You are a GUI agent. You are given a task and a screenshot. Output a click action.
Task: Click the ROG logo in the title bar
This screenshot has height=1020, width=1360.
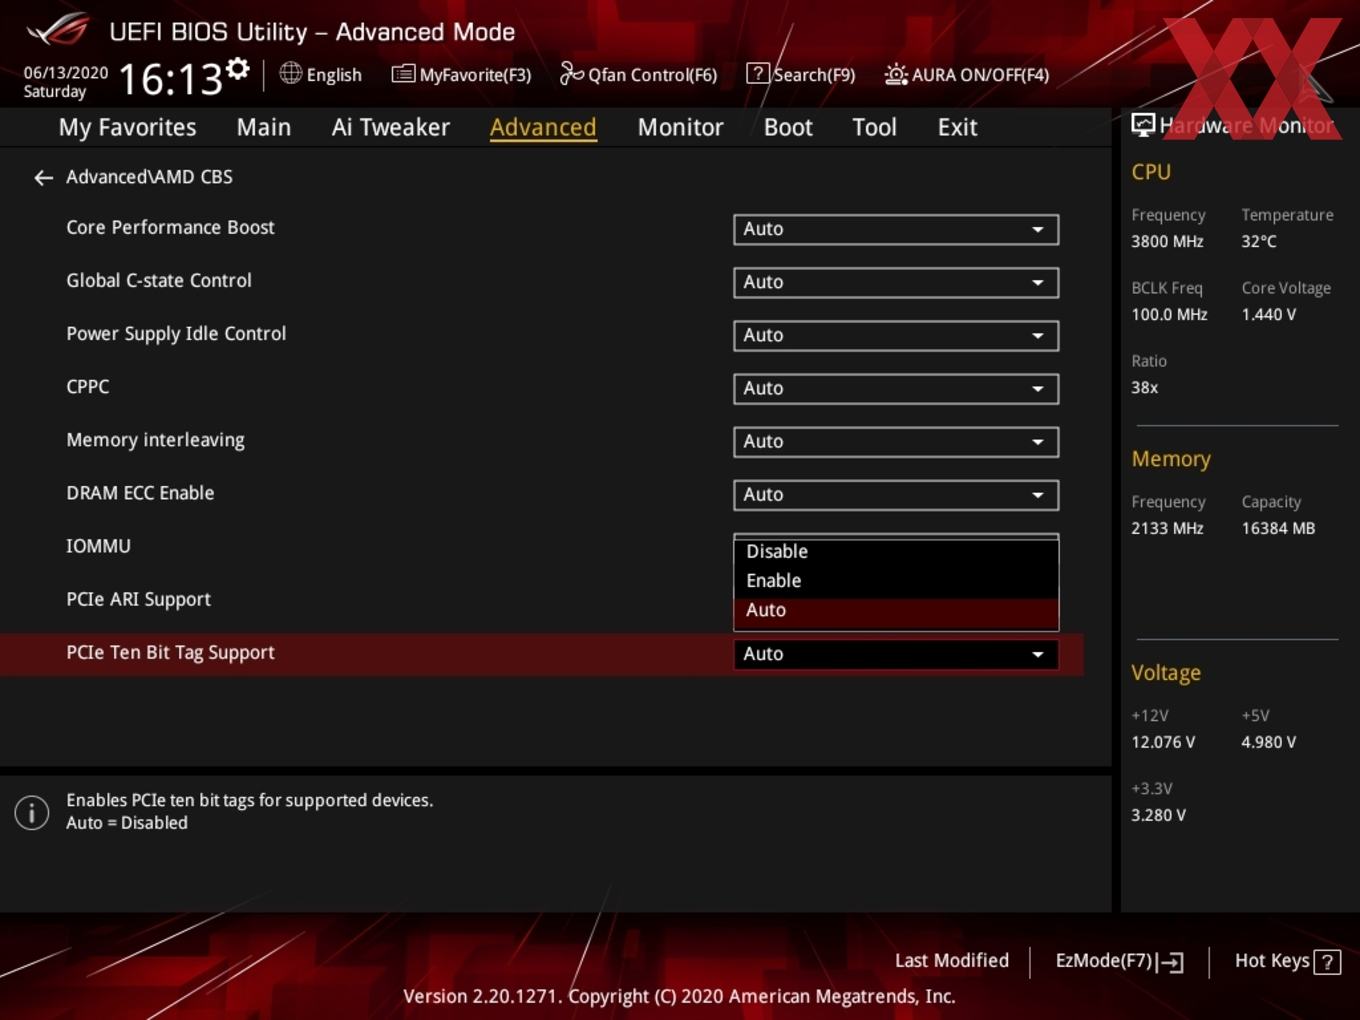tap(58, 30)
